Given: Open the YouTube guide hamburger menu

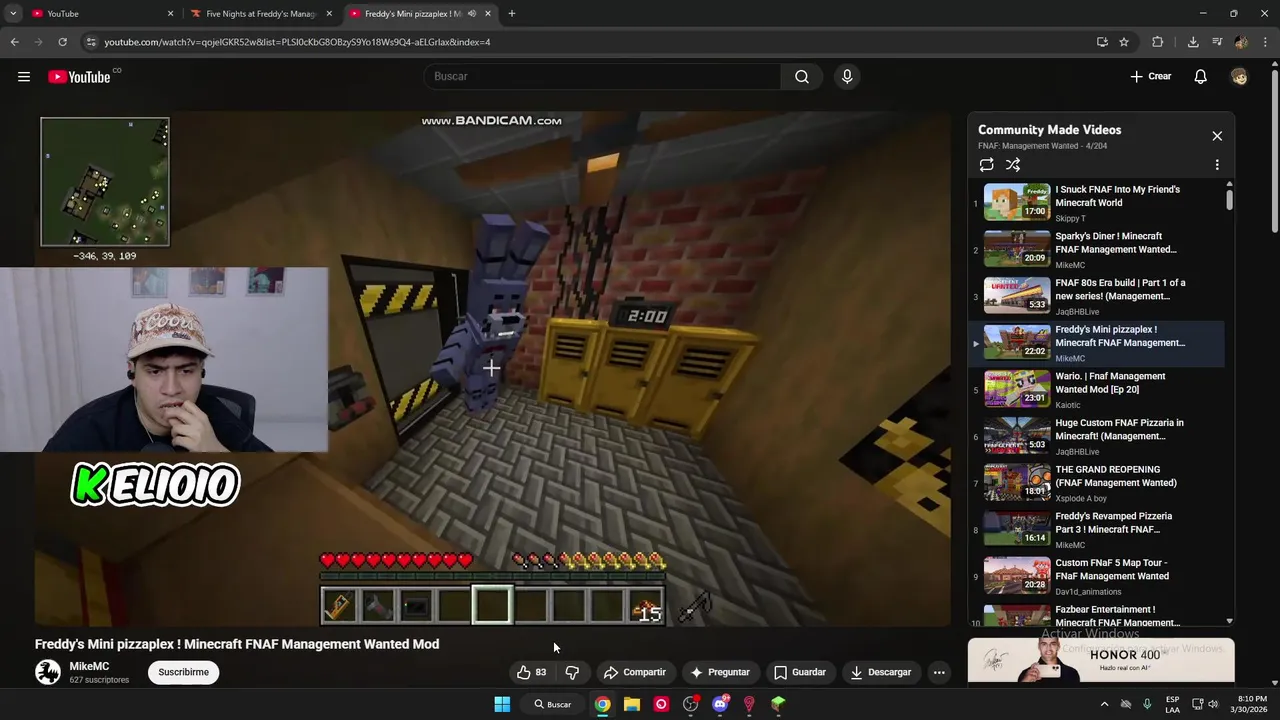Looking at the screenshot, I should [x=24, y=76].
